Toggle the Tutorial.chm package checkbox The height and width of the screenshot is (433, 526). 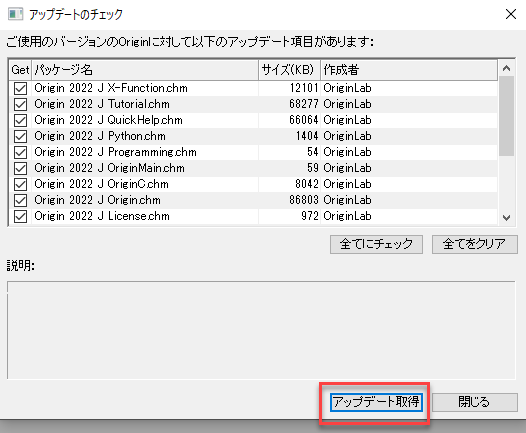coord(20,105)
